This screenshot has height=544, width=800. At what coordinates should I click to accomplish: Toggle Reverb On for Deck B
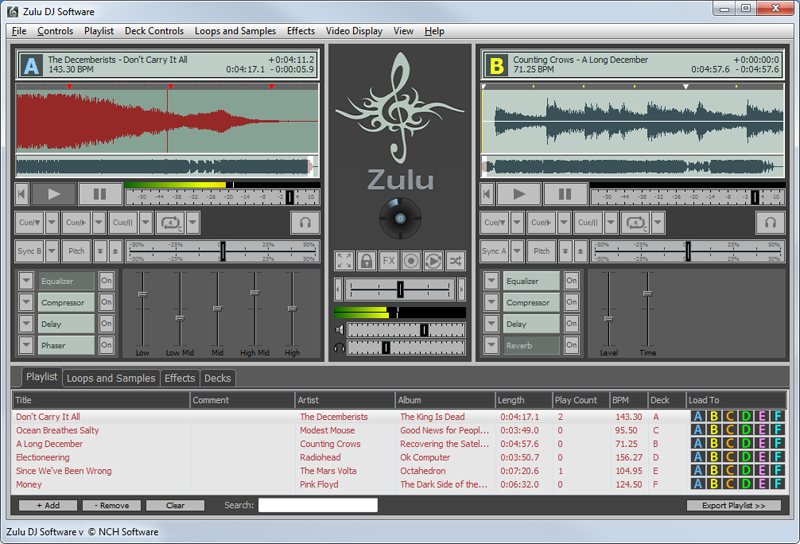coord(571,345)
